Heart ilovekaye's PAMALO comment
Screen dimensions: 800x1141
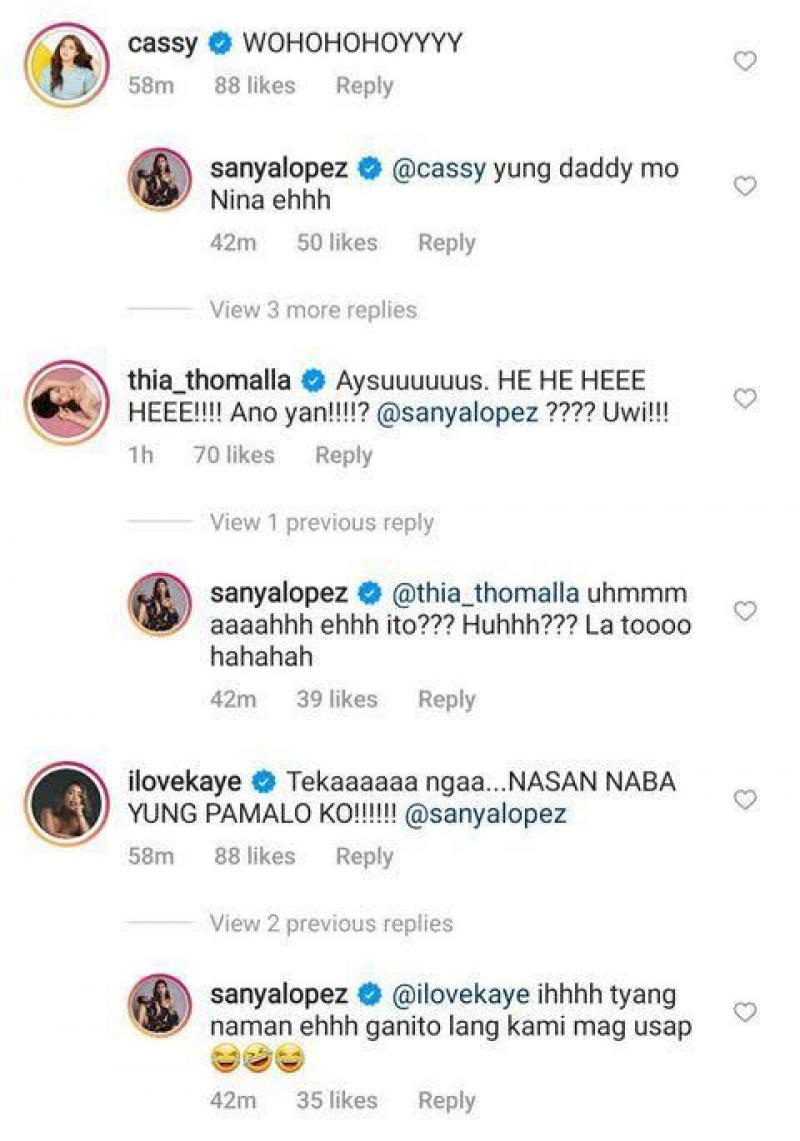click(745, 800)
